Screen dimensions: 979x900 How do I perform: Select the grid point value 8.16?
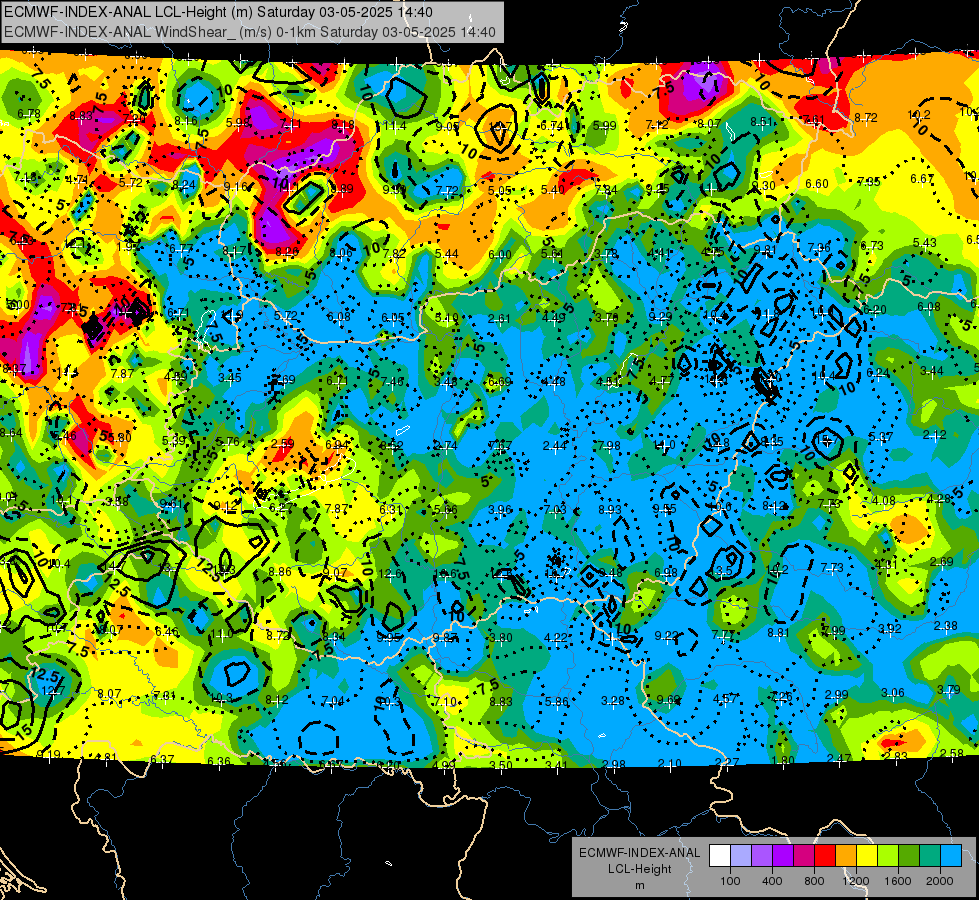click(x=186, y=121)
